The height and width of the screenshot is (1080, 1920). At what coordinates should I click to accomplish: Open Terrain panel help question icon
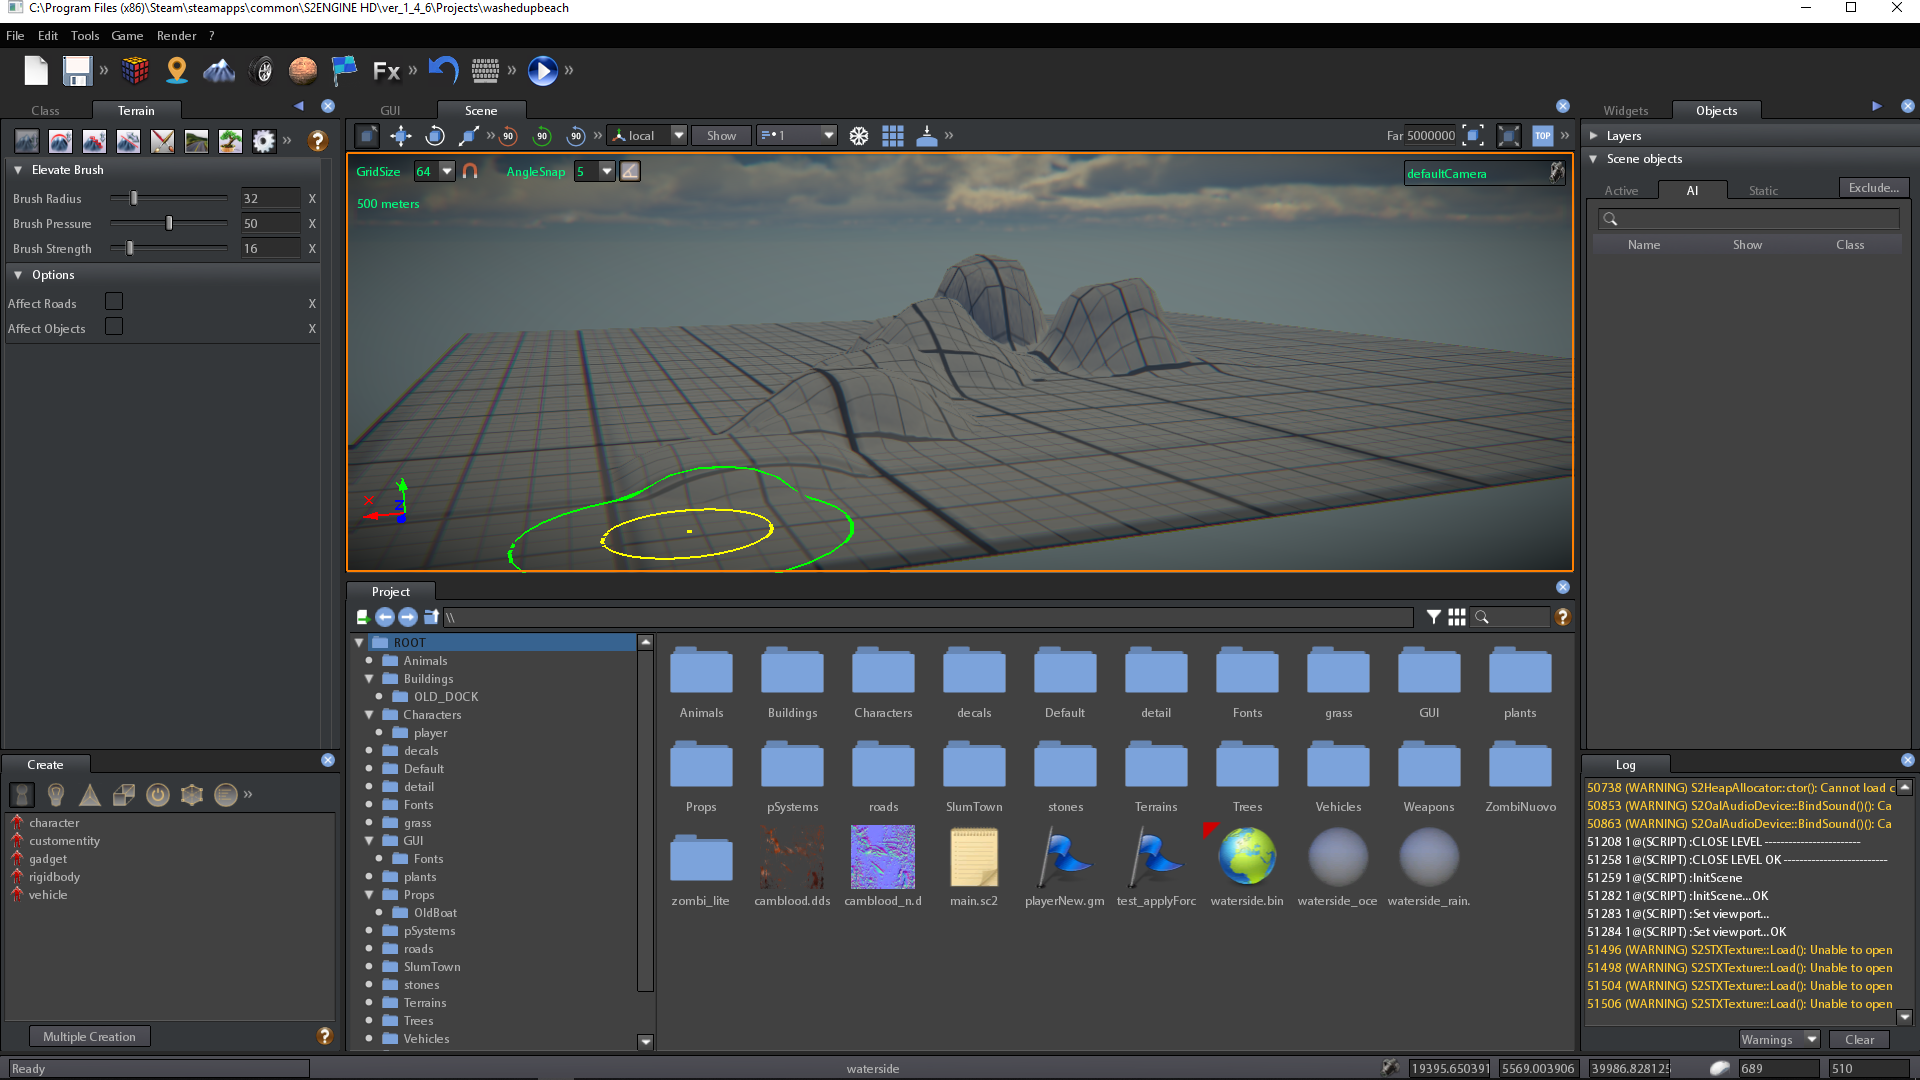(x=318, y=142)
